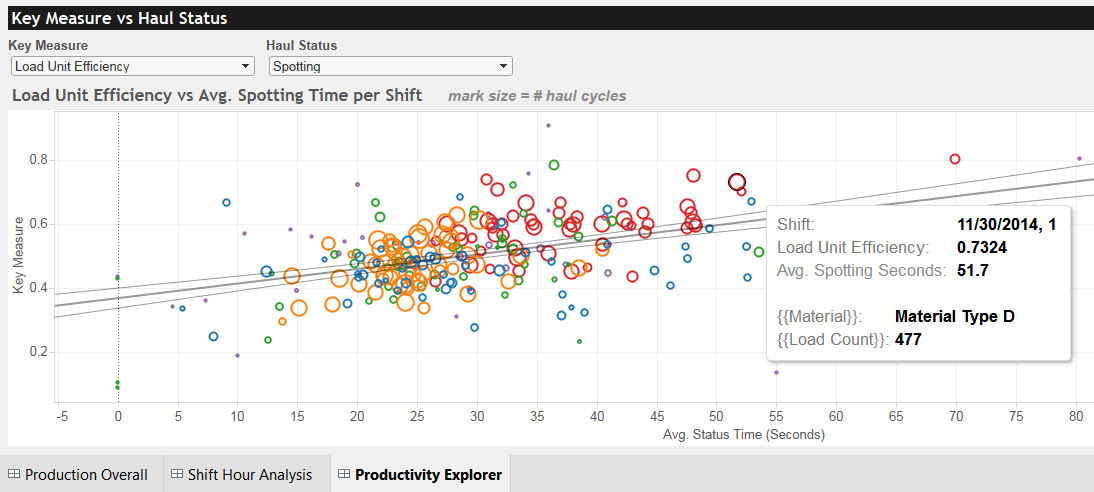Select the red circle near 70 seconds
The height and width of the screenshot is (492, 1094).
pos(955,159)
